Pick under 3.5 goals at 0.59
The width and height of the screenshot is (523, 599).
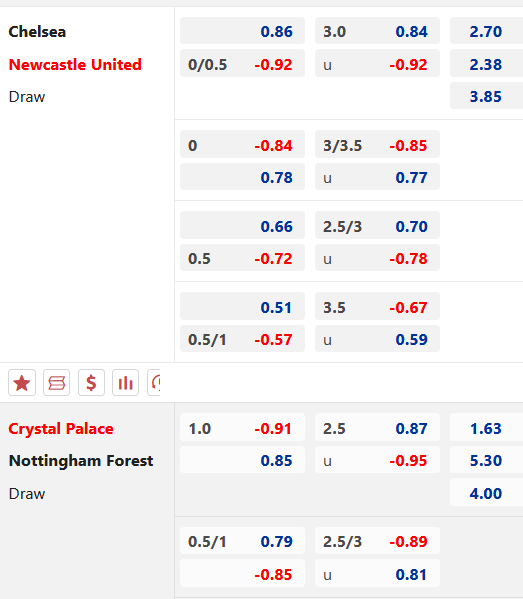pyautogui.click(x=377, y=339)
